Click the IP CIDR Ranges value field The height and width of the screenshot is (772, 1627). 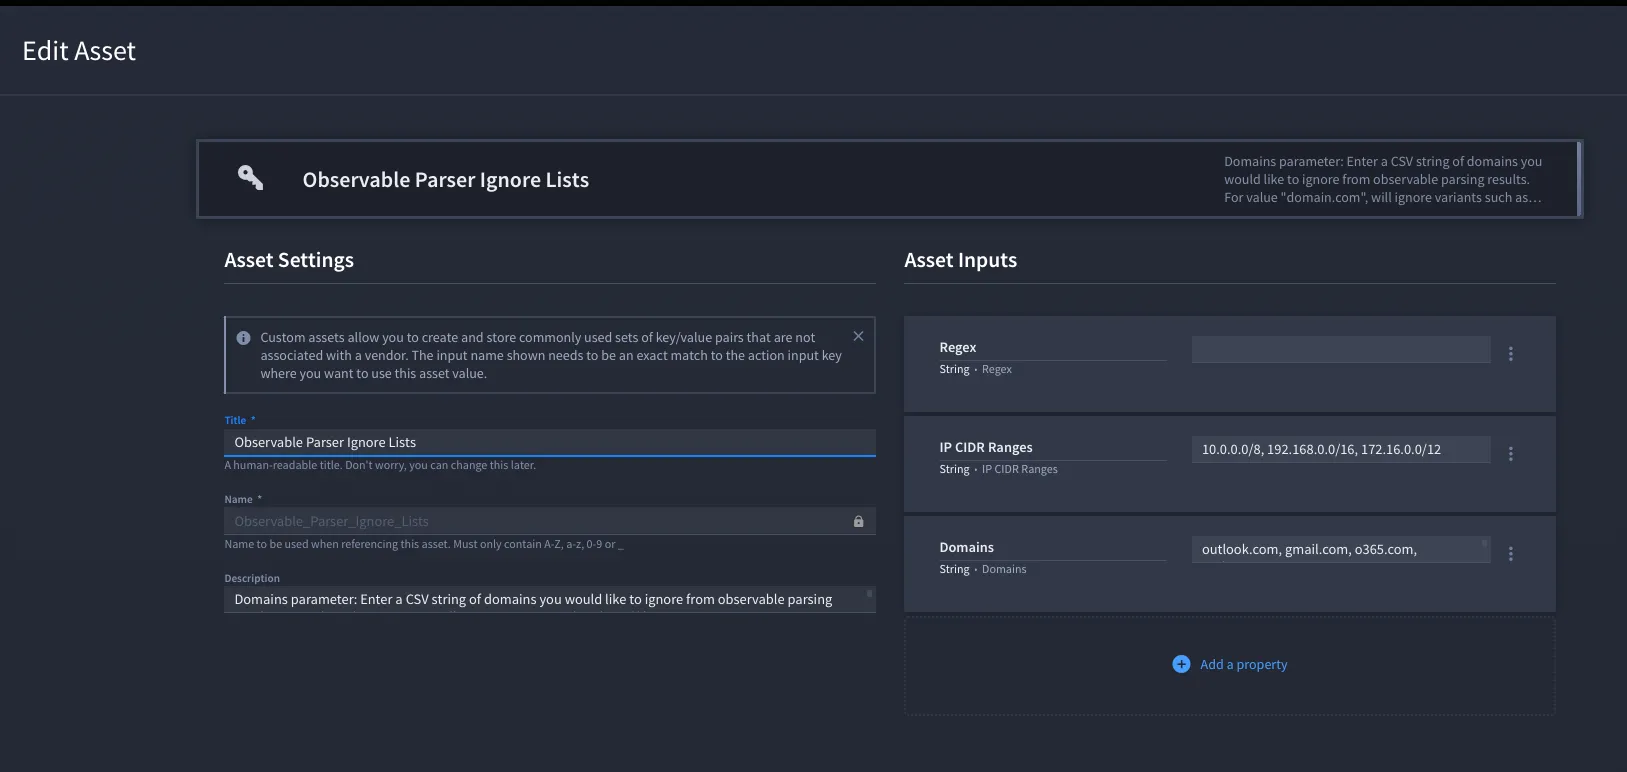pyautogui.click(x=1341, y=449)
